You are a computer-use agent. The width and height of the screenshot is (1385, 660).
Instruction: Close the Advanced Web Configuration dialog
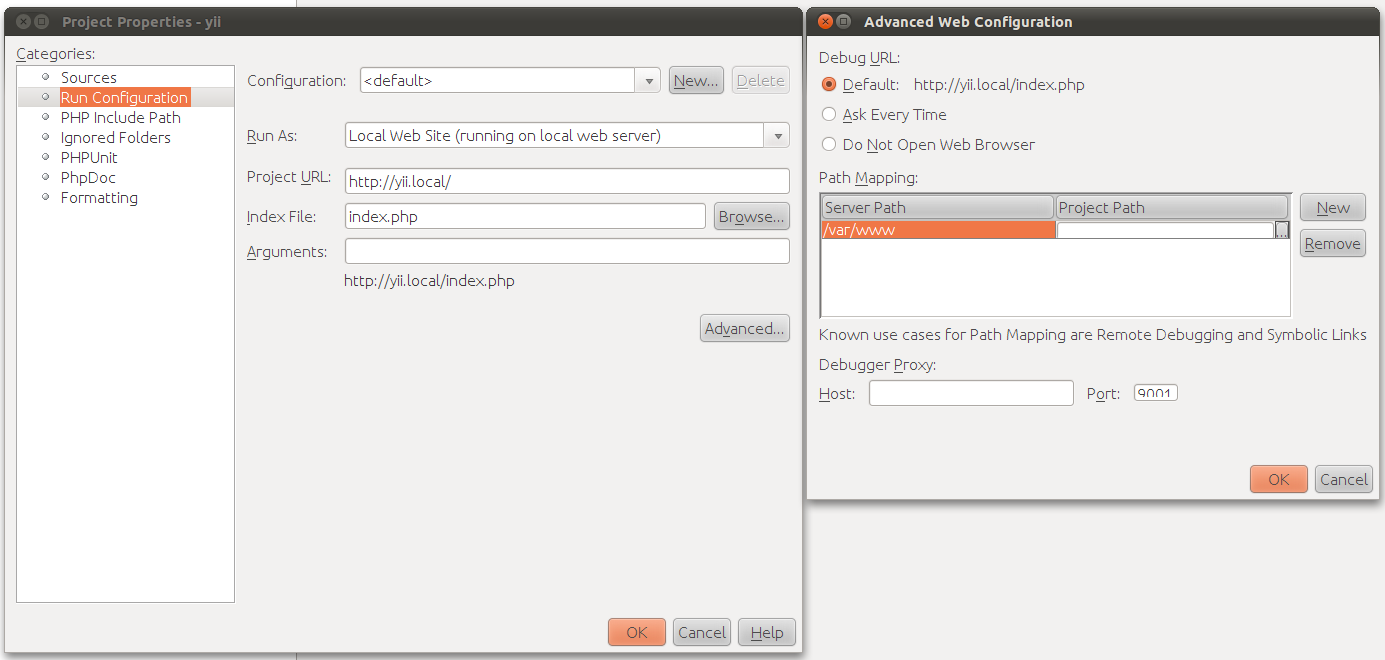[825, 21]
